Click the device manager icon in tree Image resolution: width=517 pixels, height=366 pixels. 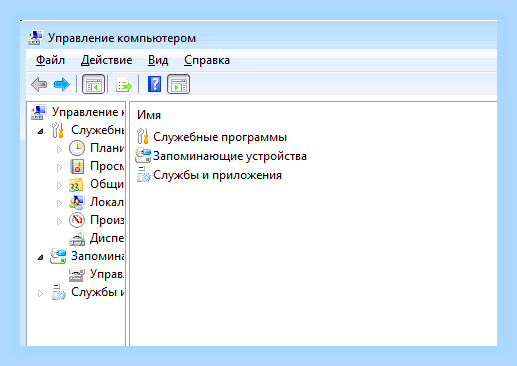click(x=77, y=238)
